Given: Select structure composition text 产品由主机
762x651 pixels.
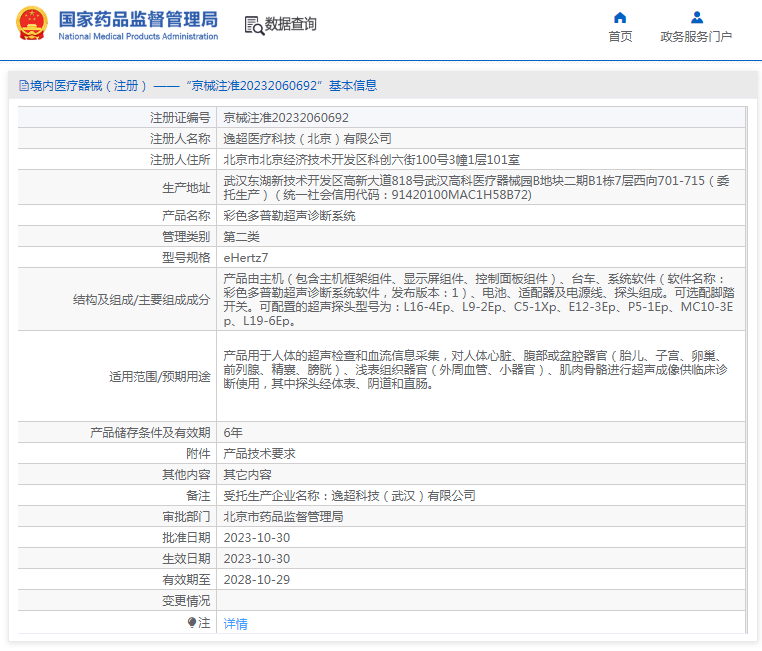Looking at the screenshot, I should 480,300.
